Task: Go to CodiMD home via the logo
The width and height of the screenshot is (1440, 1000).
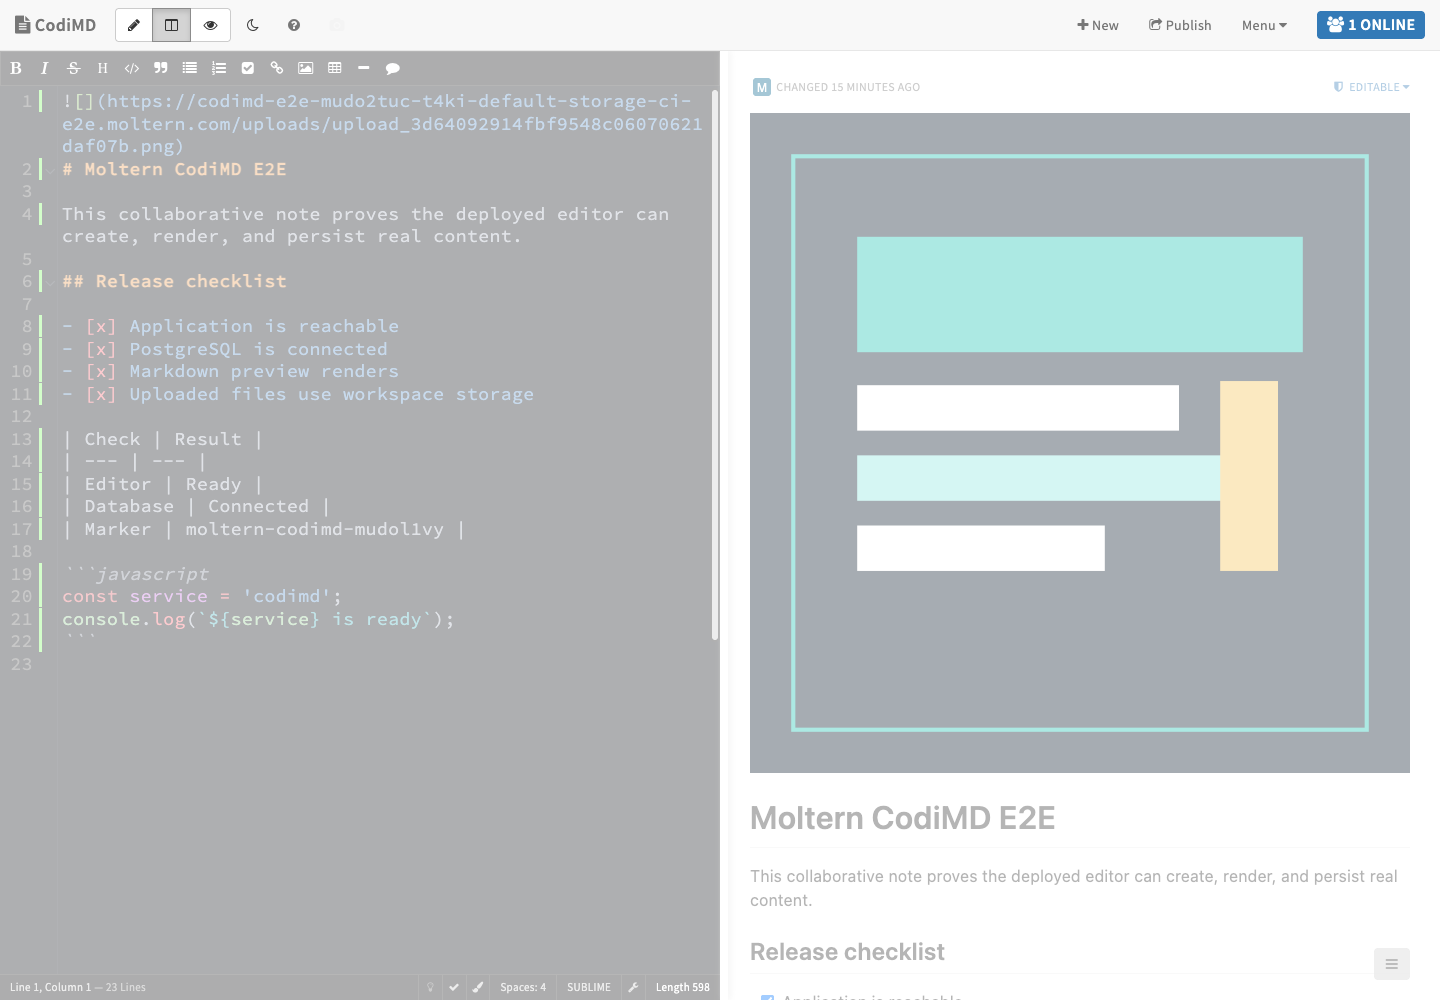Action: click(x=56, y=25)
